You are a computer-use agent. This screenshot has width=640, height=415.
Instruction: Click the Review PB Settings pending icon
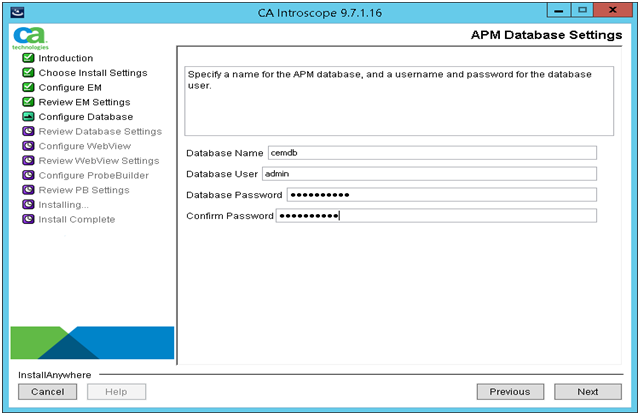coord(28,190)
